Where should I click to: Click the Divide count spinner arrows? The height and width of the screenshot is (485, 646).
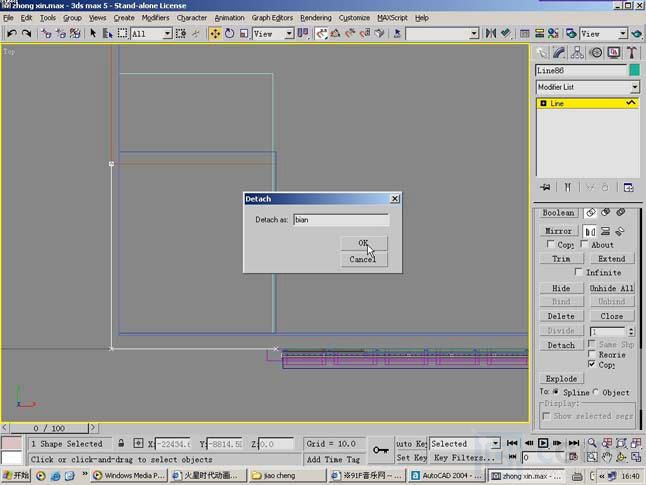click(631, 331)
